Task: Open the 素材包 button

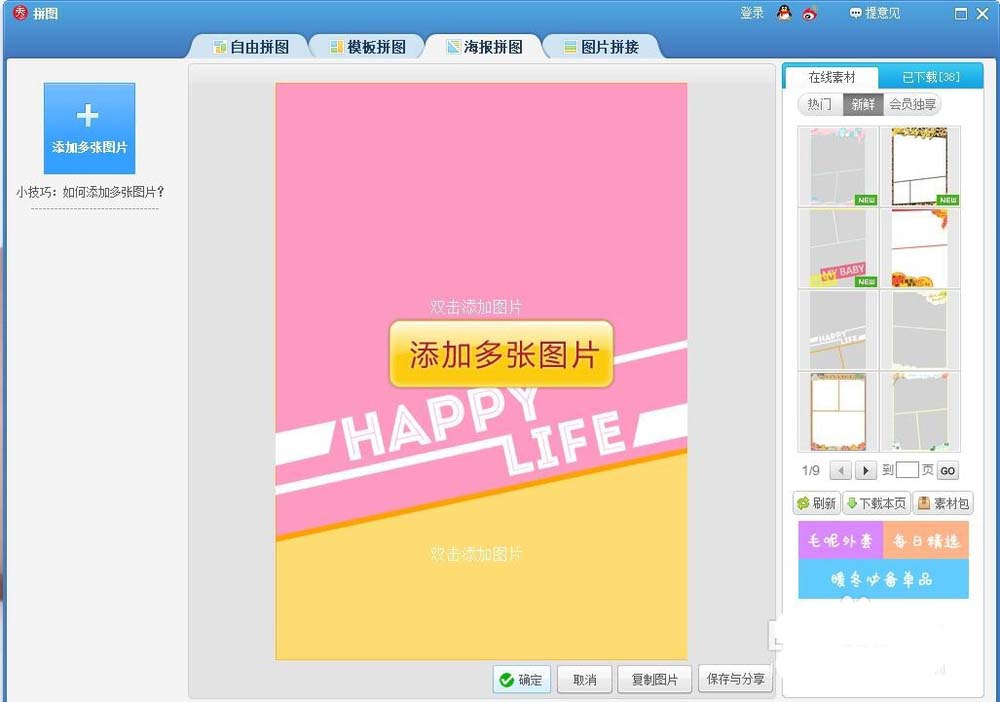Action: click(x=943, y=503)
